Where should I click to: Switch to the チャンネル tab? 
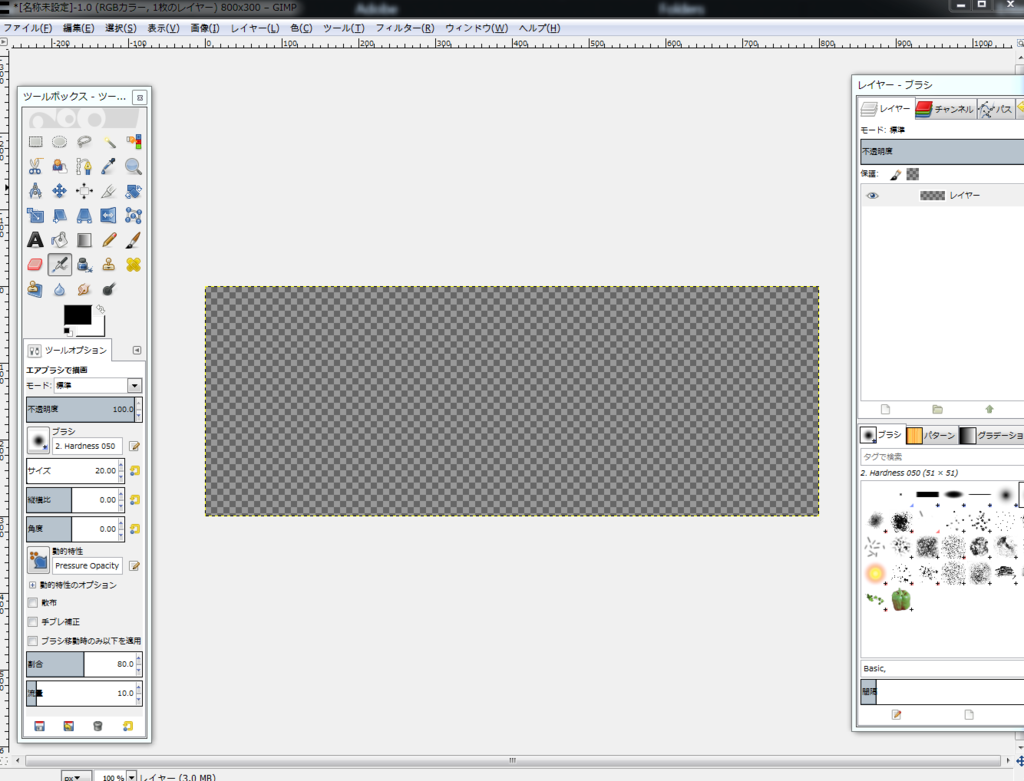[x=945, y=109]
